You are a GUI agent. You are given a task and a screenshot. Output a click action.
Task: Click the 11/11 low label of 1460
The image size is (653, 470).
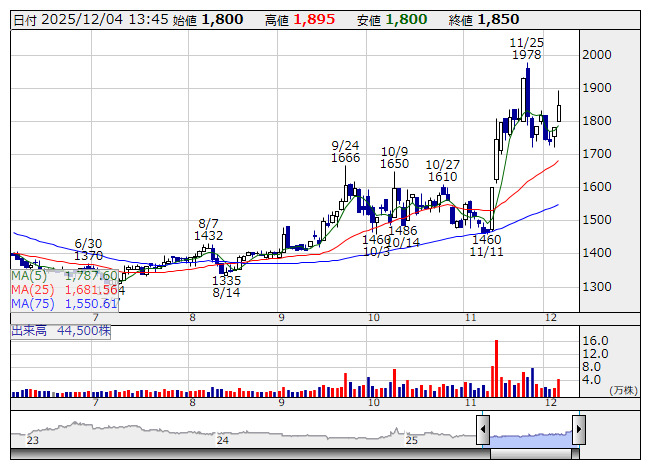(x=486, y=246)
